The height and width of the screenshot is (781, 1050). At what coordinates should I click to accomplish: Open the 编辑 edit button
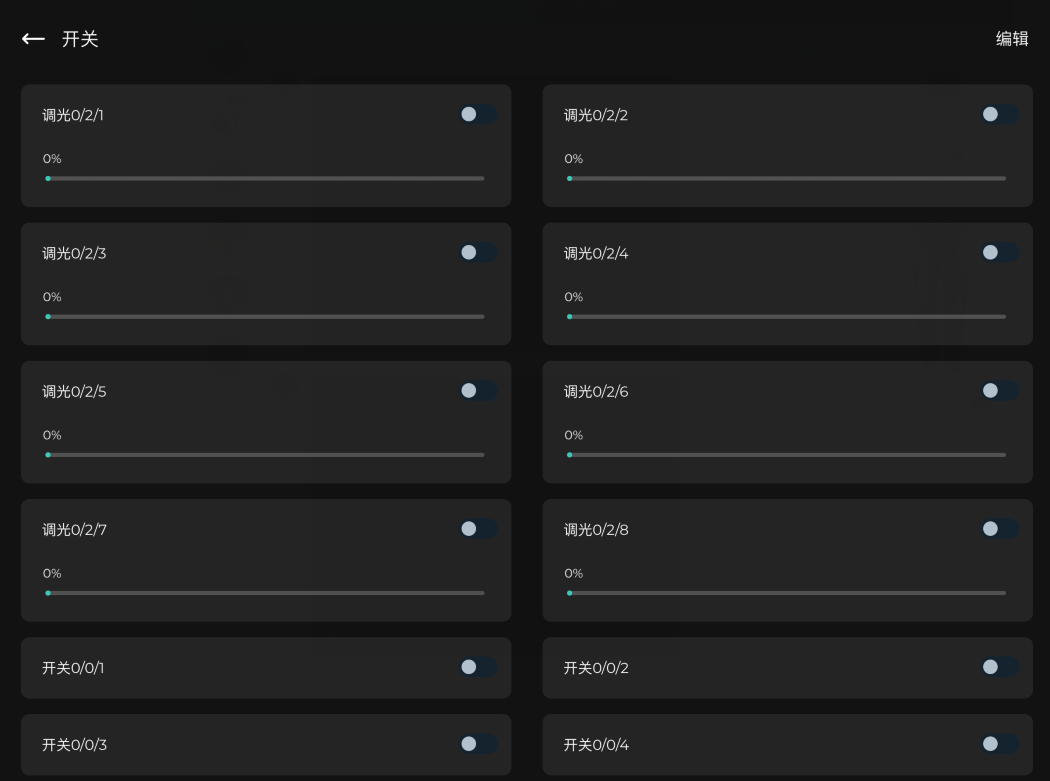(1011, 39)
